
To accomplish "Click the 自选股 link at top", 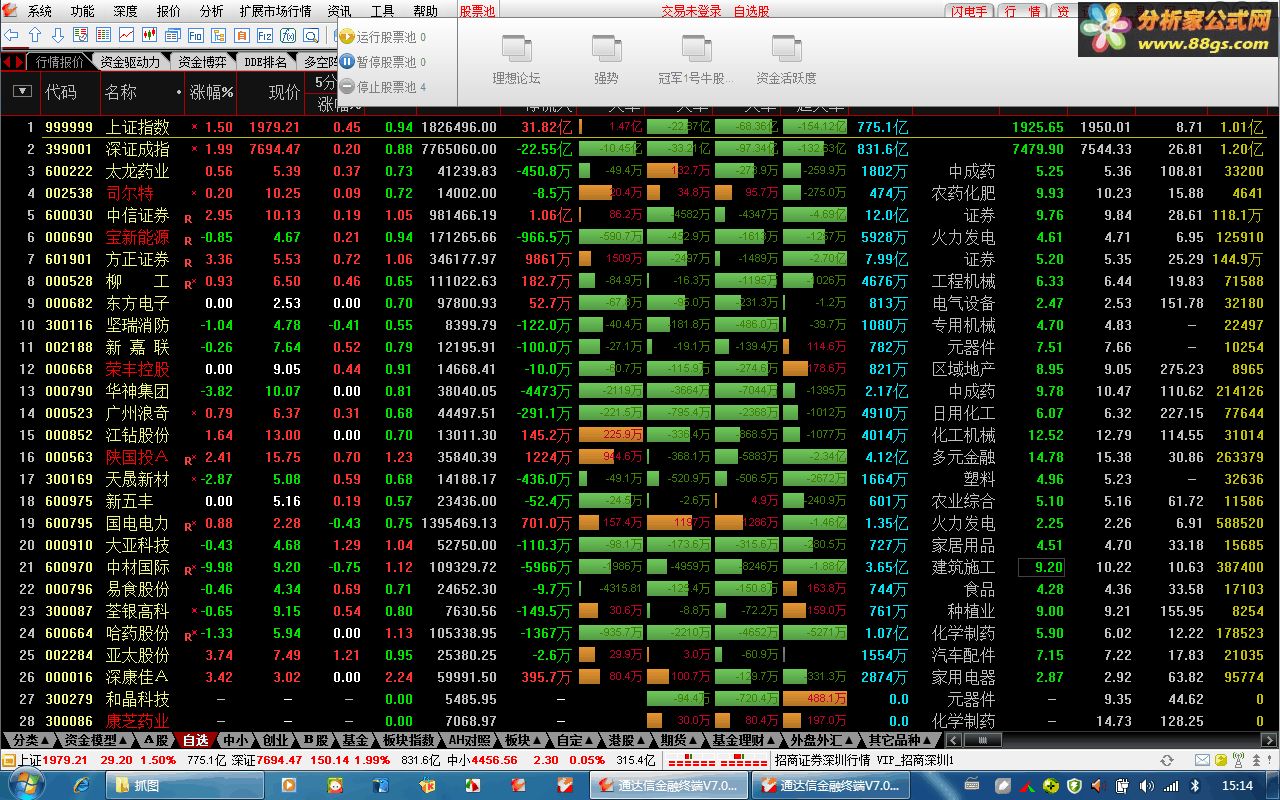I will pyautogui.click(x=752, y=11).
